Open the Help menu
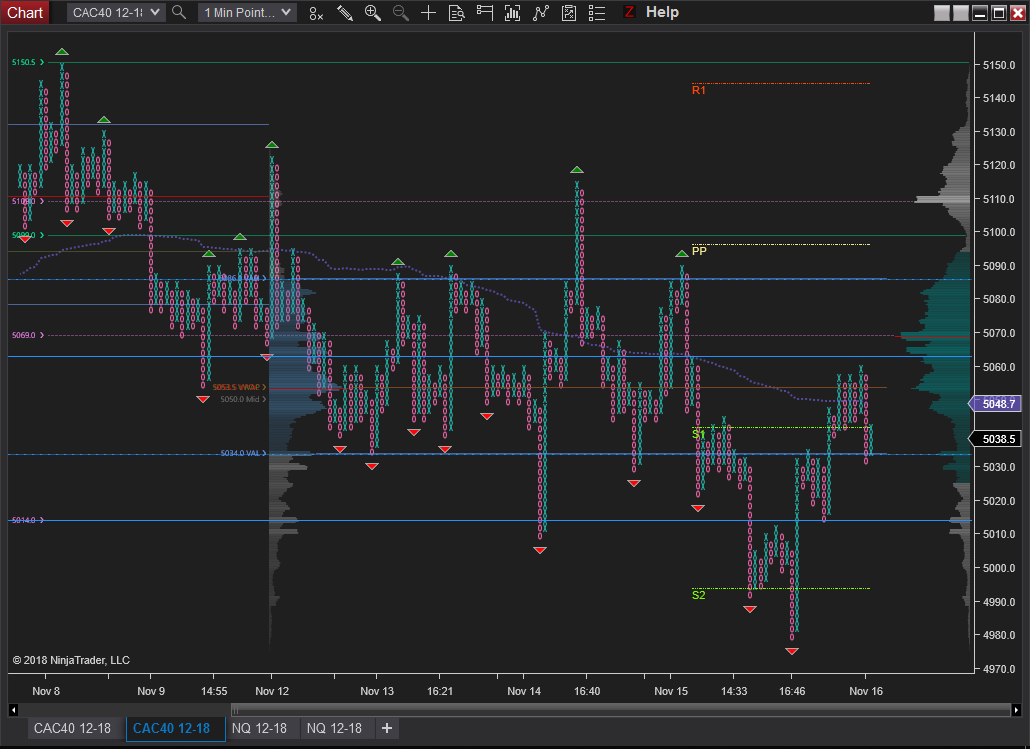The image size is (1030, 749). (x=662, y=12)
